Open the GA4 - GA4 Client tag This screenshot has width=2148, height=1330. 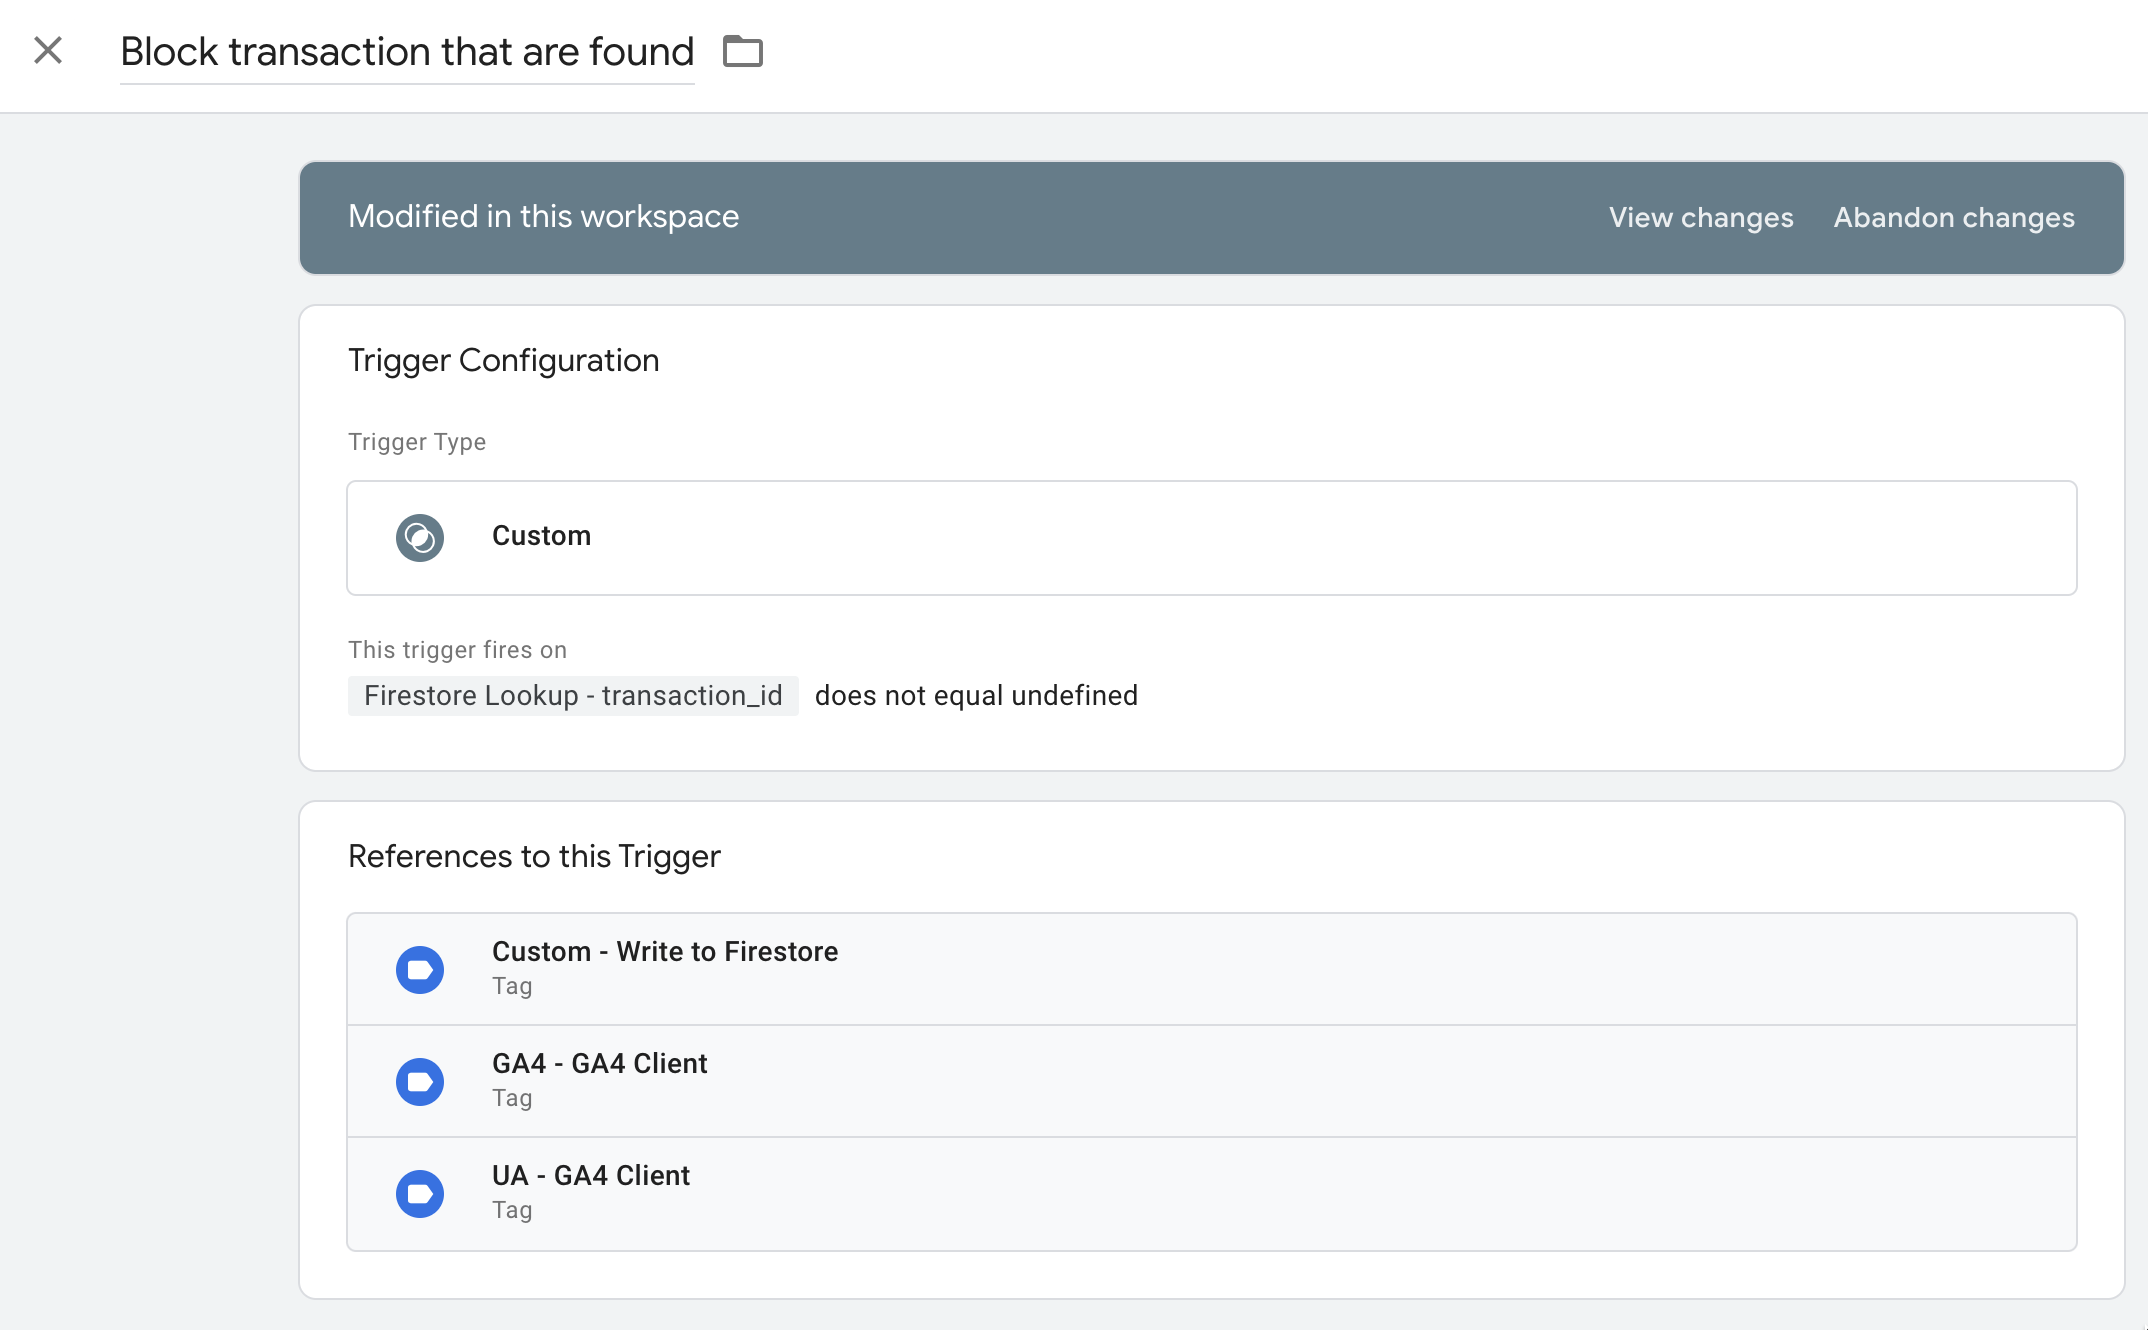1212,1081
